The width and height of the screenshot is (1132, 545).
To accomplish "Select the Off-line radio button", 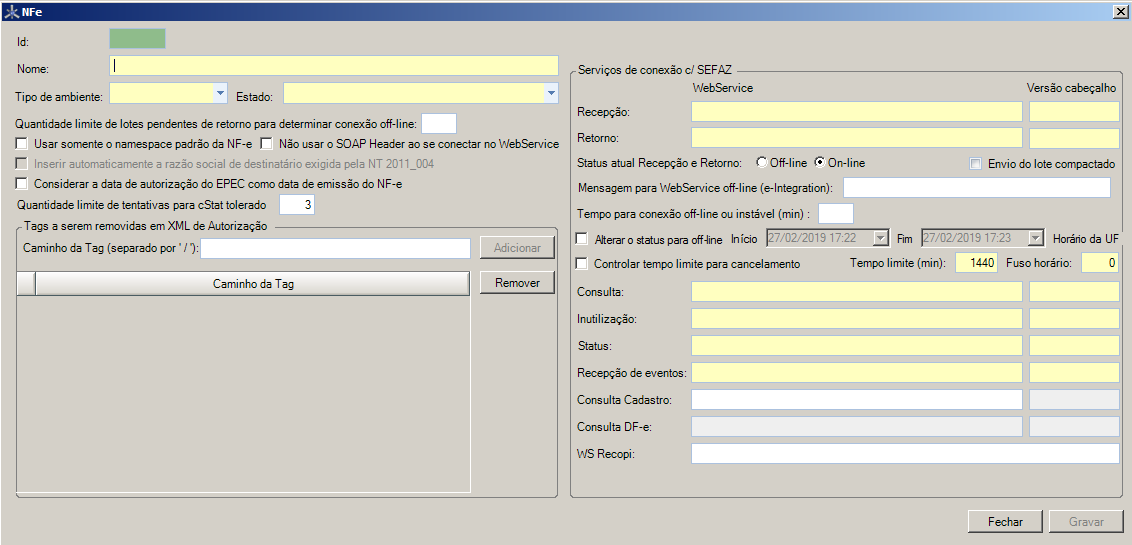I will [x=762, y=163].
